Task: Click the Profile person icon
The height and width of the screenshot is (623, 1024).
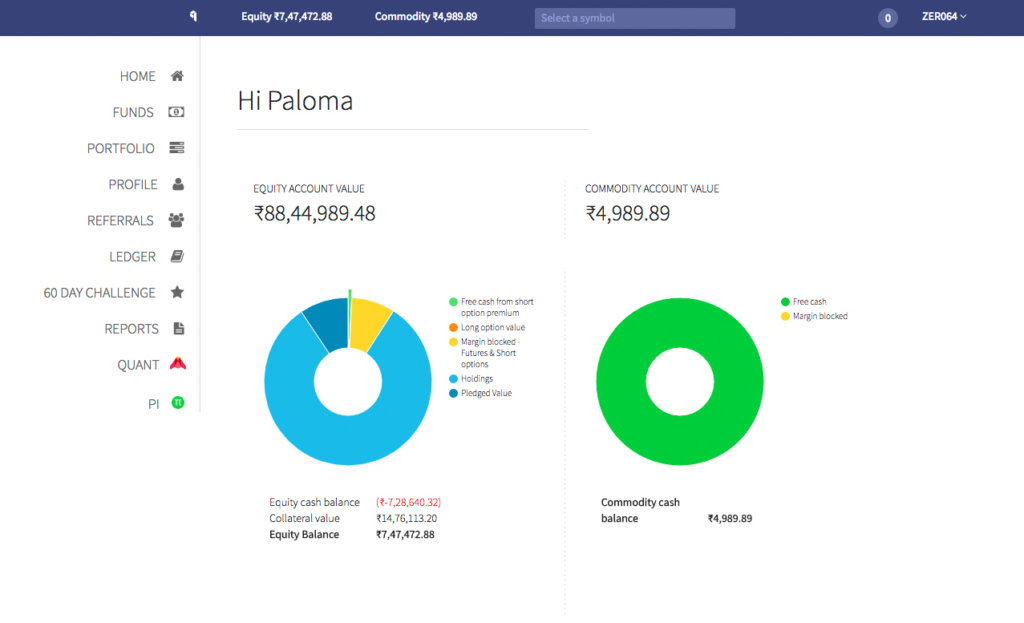Action: coord(178,184)
